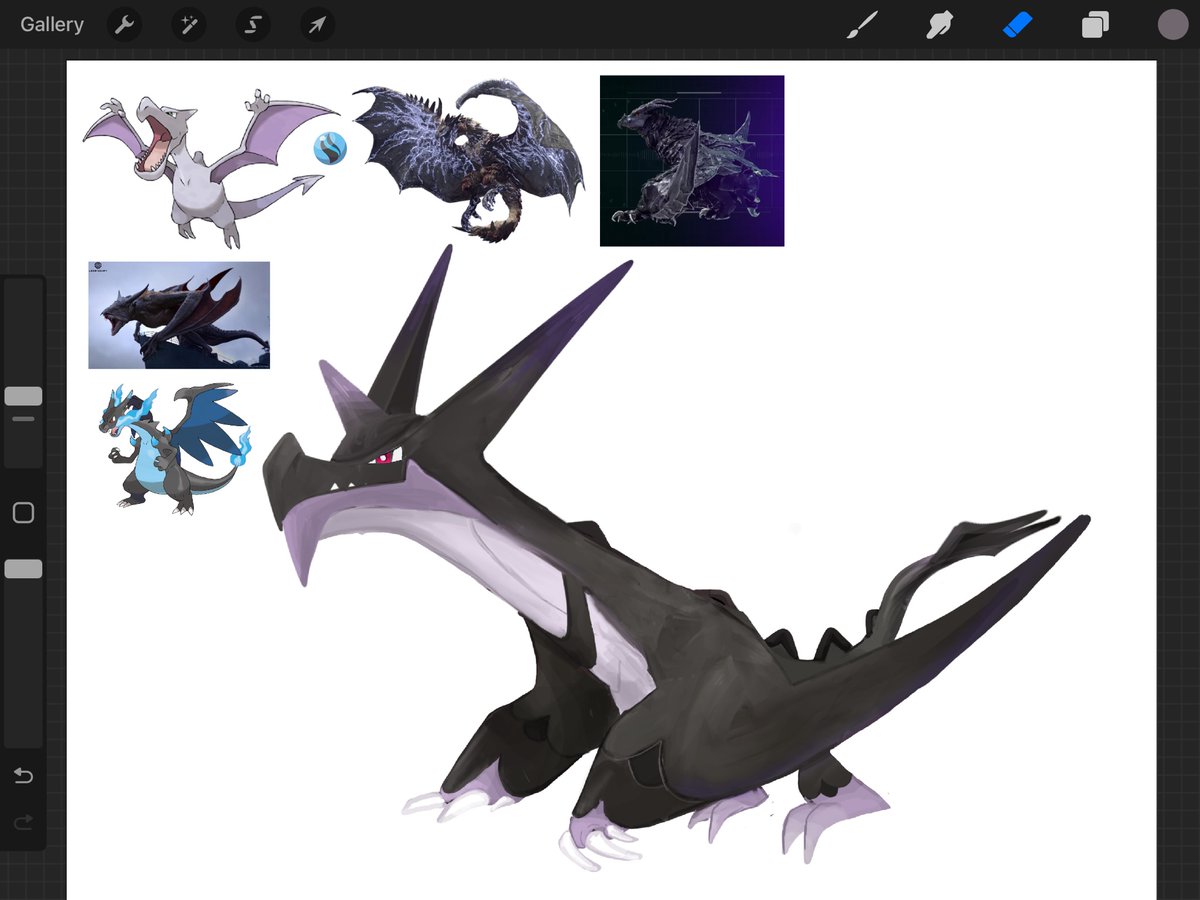Image resolution: width=1200 pixels, height=900 pixels.
Task: Select the Smudge finger tool
Action: [x=939, y=25]
